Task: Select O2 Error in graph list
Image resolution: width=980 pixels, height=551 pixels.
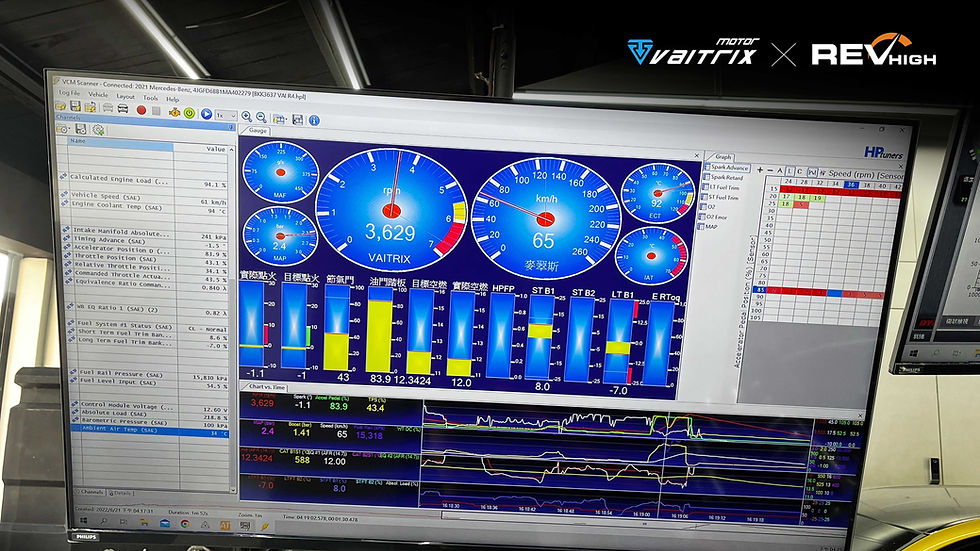Action: (714, 217)
